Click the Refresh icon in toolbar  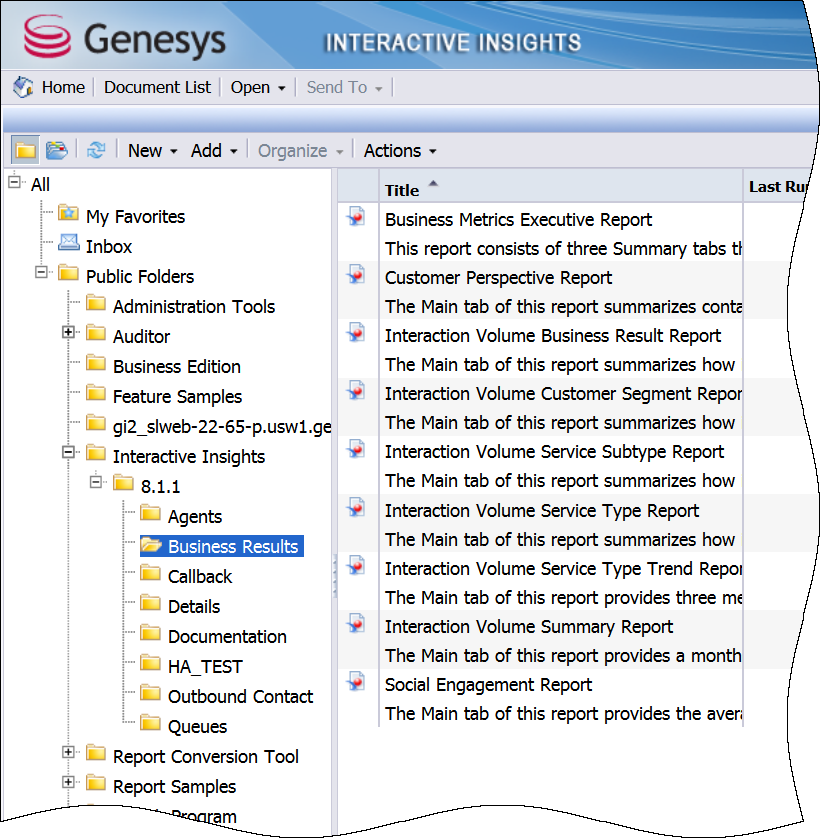(95, 150)
